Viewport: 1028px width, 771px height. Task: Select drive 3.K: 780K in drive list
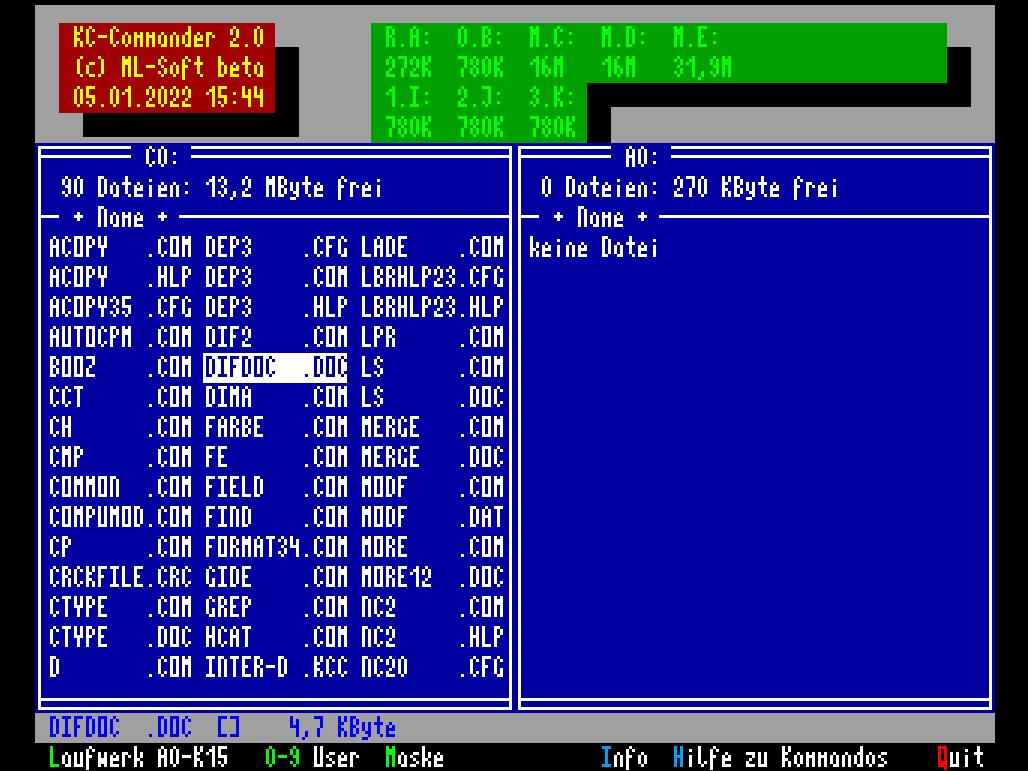click(552, 112)
